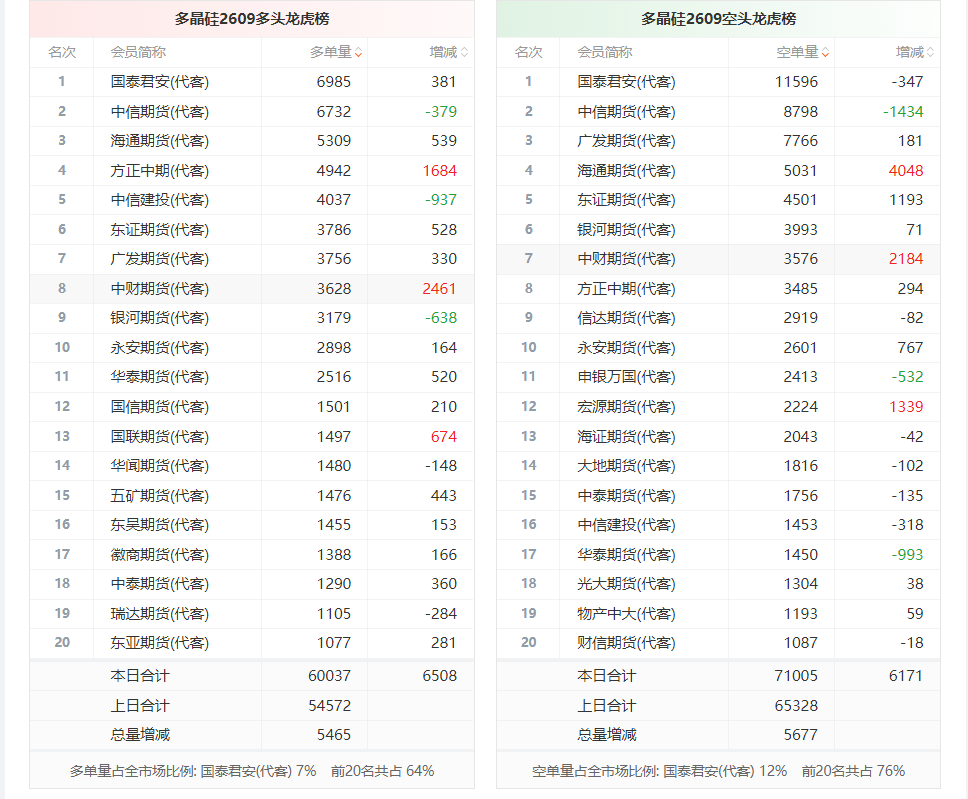Click 总量增减 row in short table

coord(719,735)
